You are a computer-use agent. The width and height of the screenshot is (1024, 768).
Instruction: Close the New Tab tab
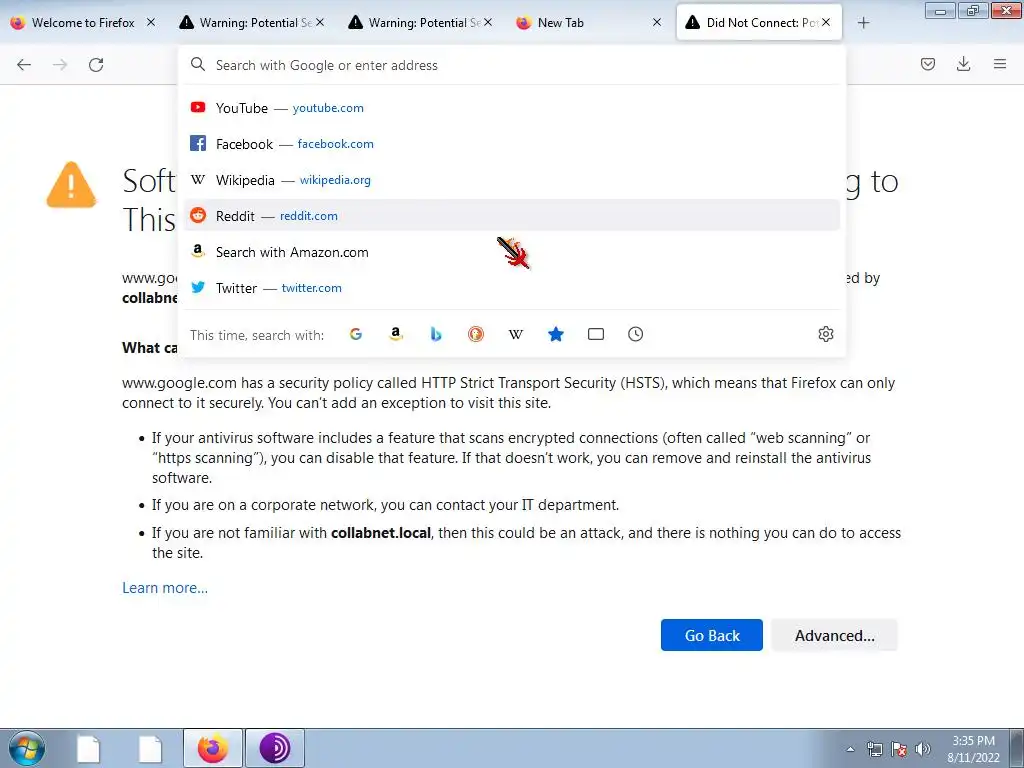coord(657,22)
